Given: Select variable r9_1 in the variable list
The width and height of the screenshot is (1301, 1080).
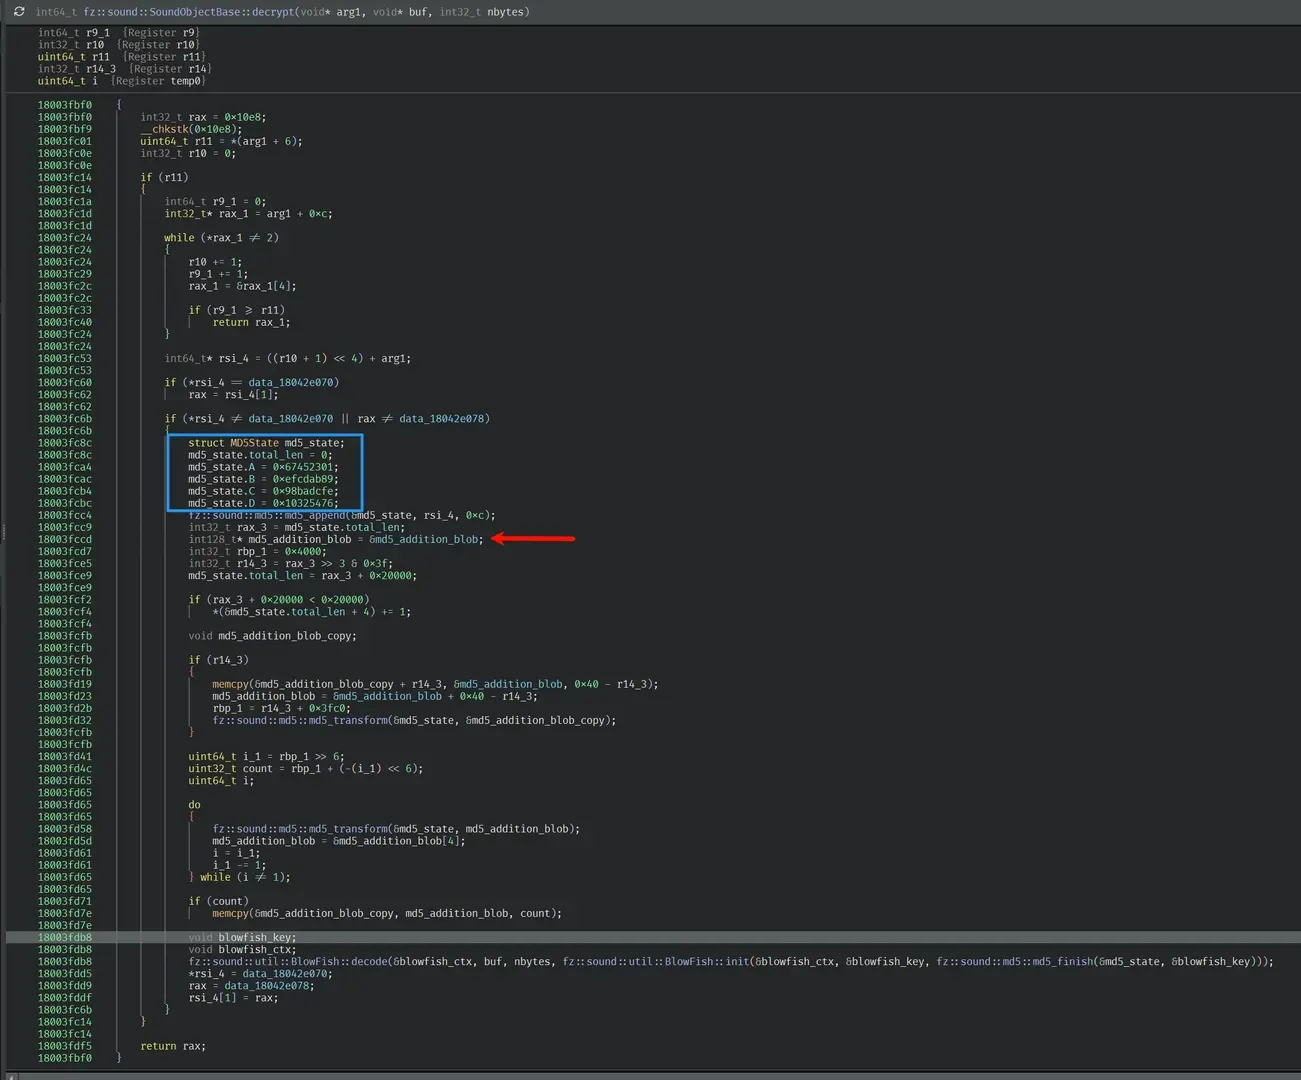Looking at the screenshot, I should (x=98, y=32).
